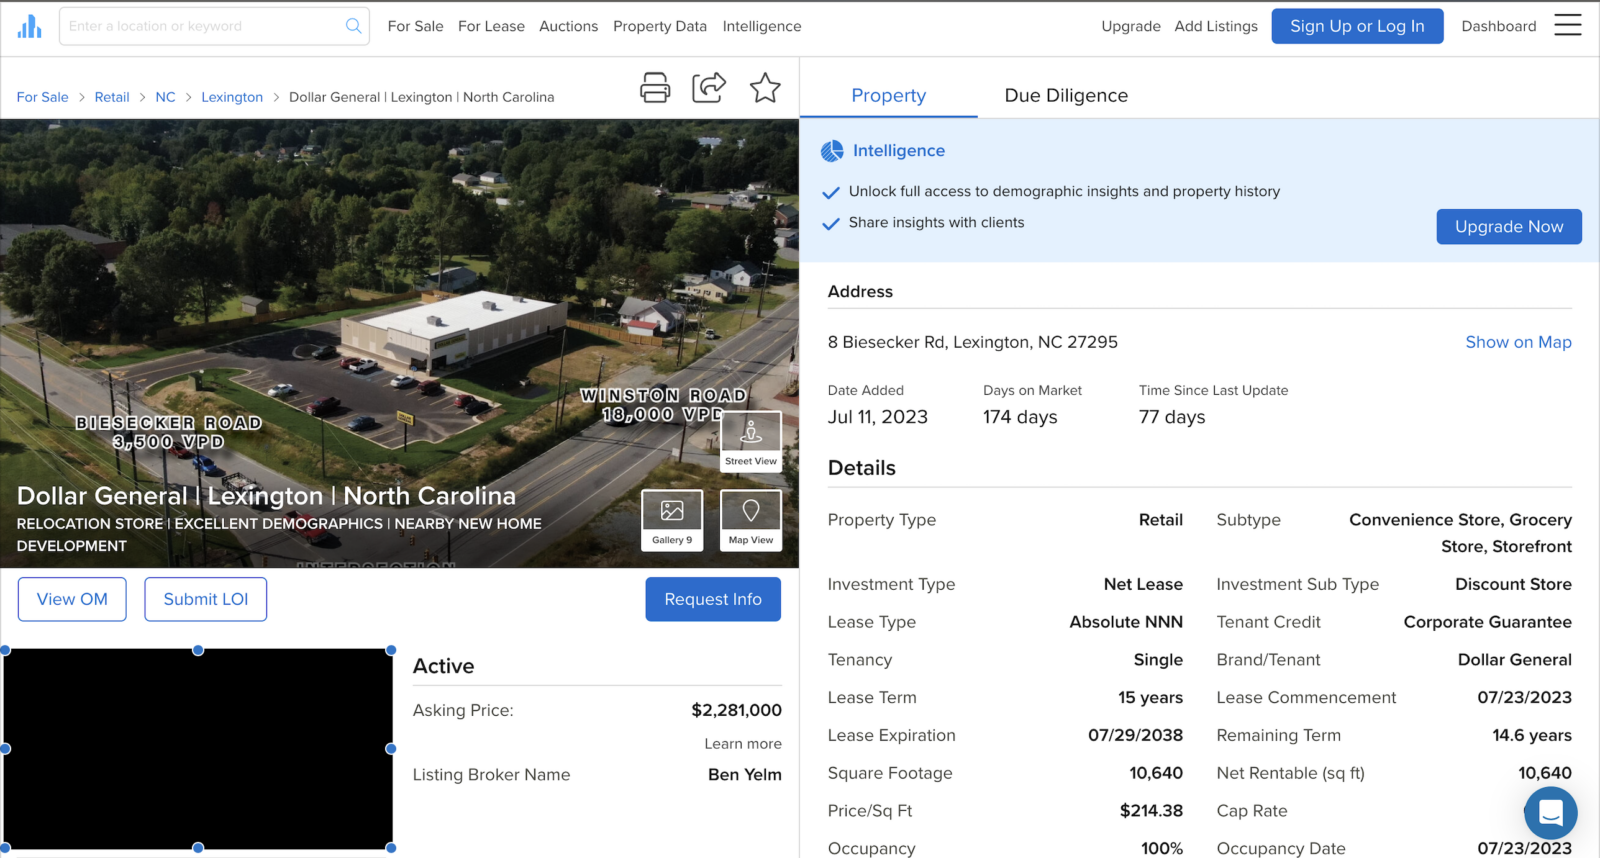
Task: Click the '174 days' on market value
Action: click(1020, 417)
